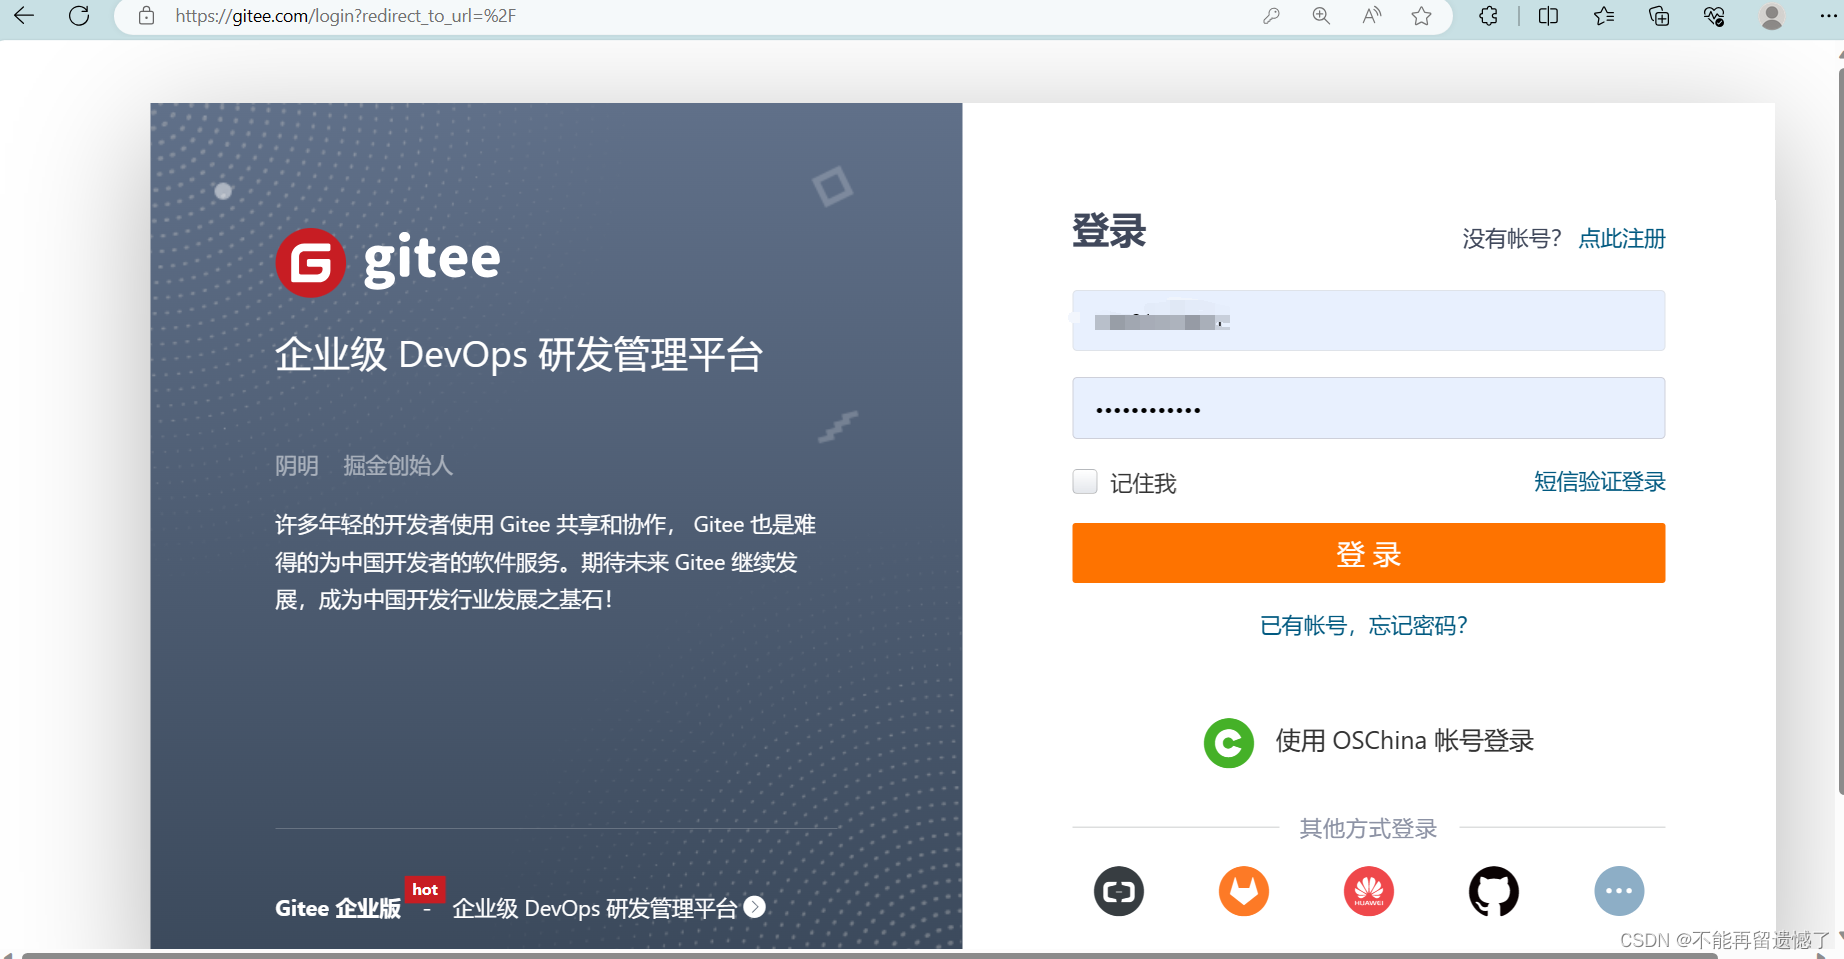Show more login methods ellipsis icon
The height and width of the screenshot is (959, 1844).
click(x=1619, y=891)
